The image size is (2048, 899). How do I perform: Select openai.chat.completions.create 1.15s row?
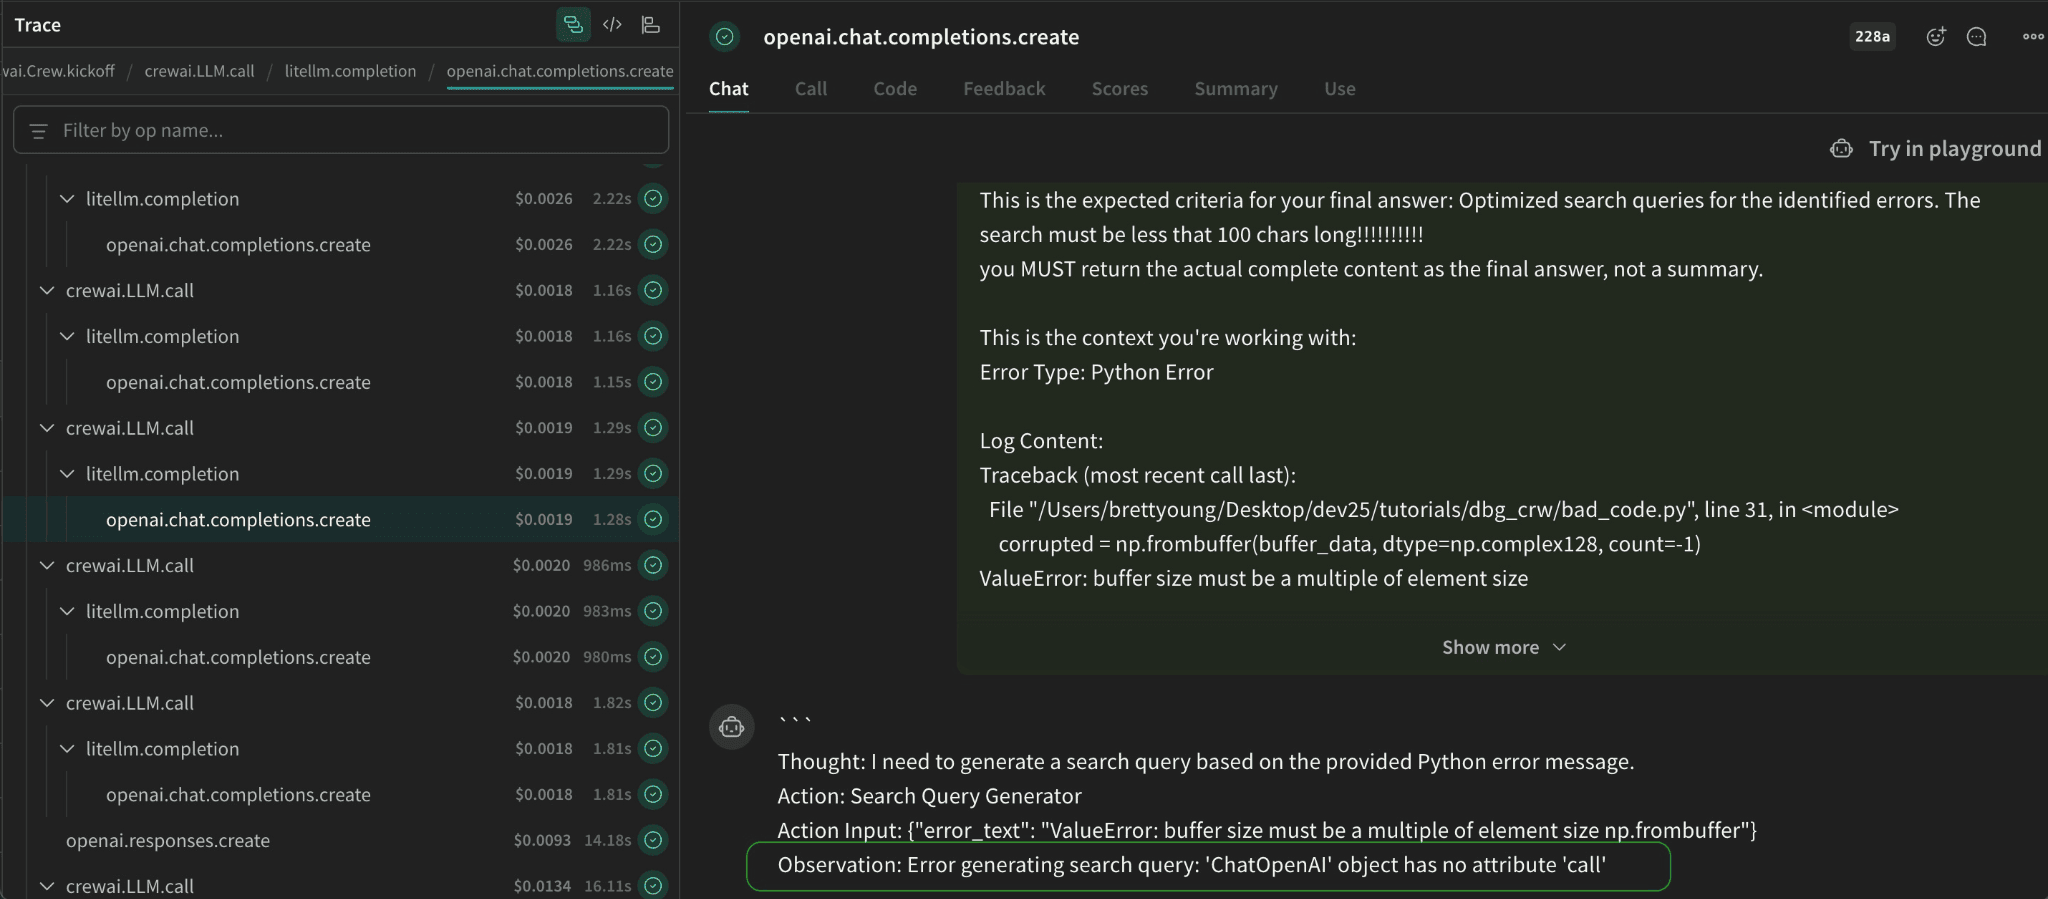point(340,382)
